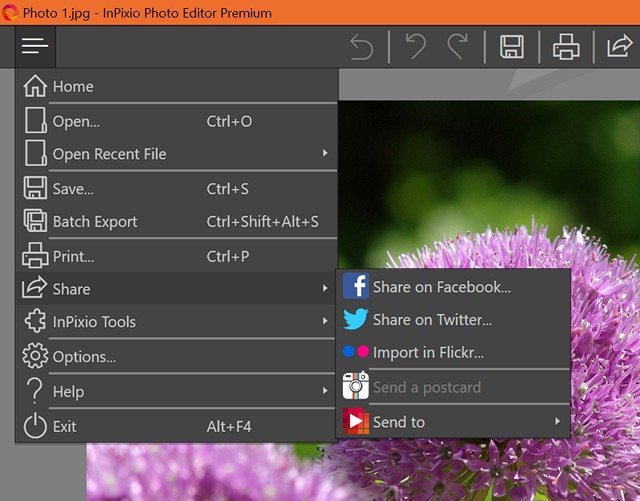The width and height of the screenshot is (640, 501).
Task: Open the Options... menu item
Action: tap(176, 356)
